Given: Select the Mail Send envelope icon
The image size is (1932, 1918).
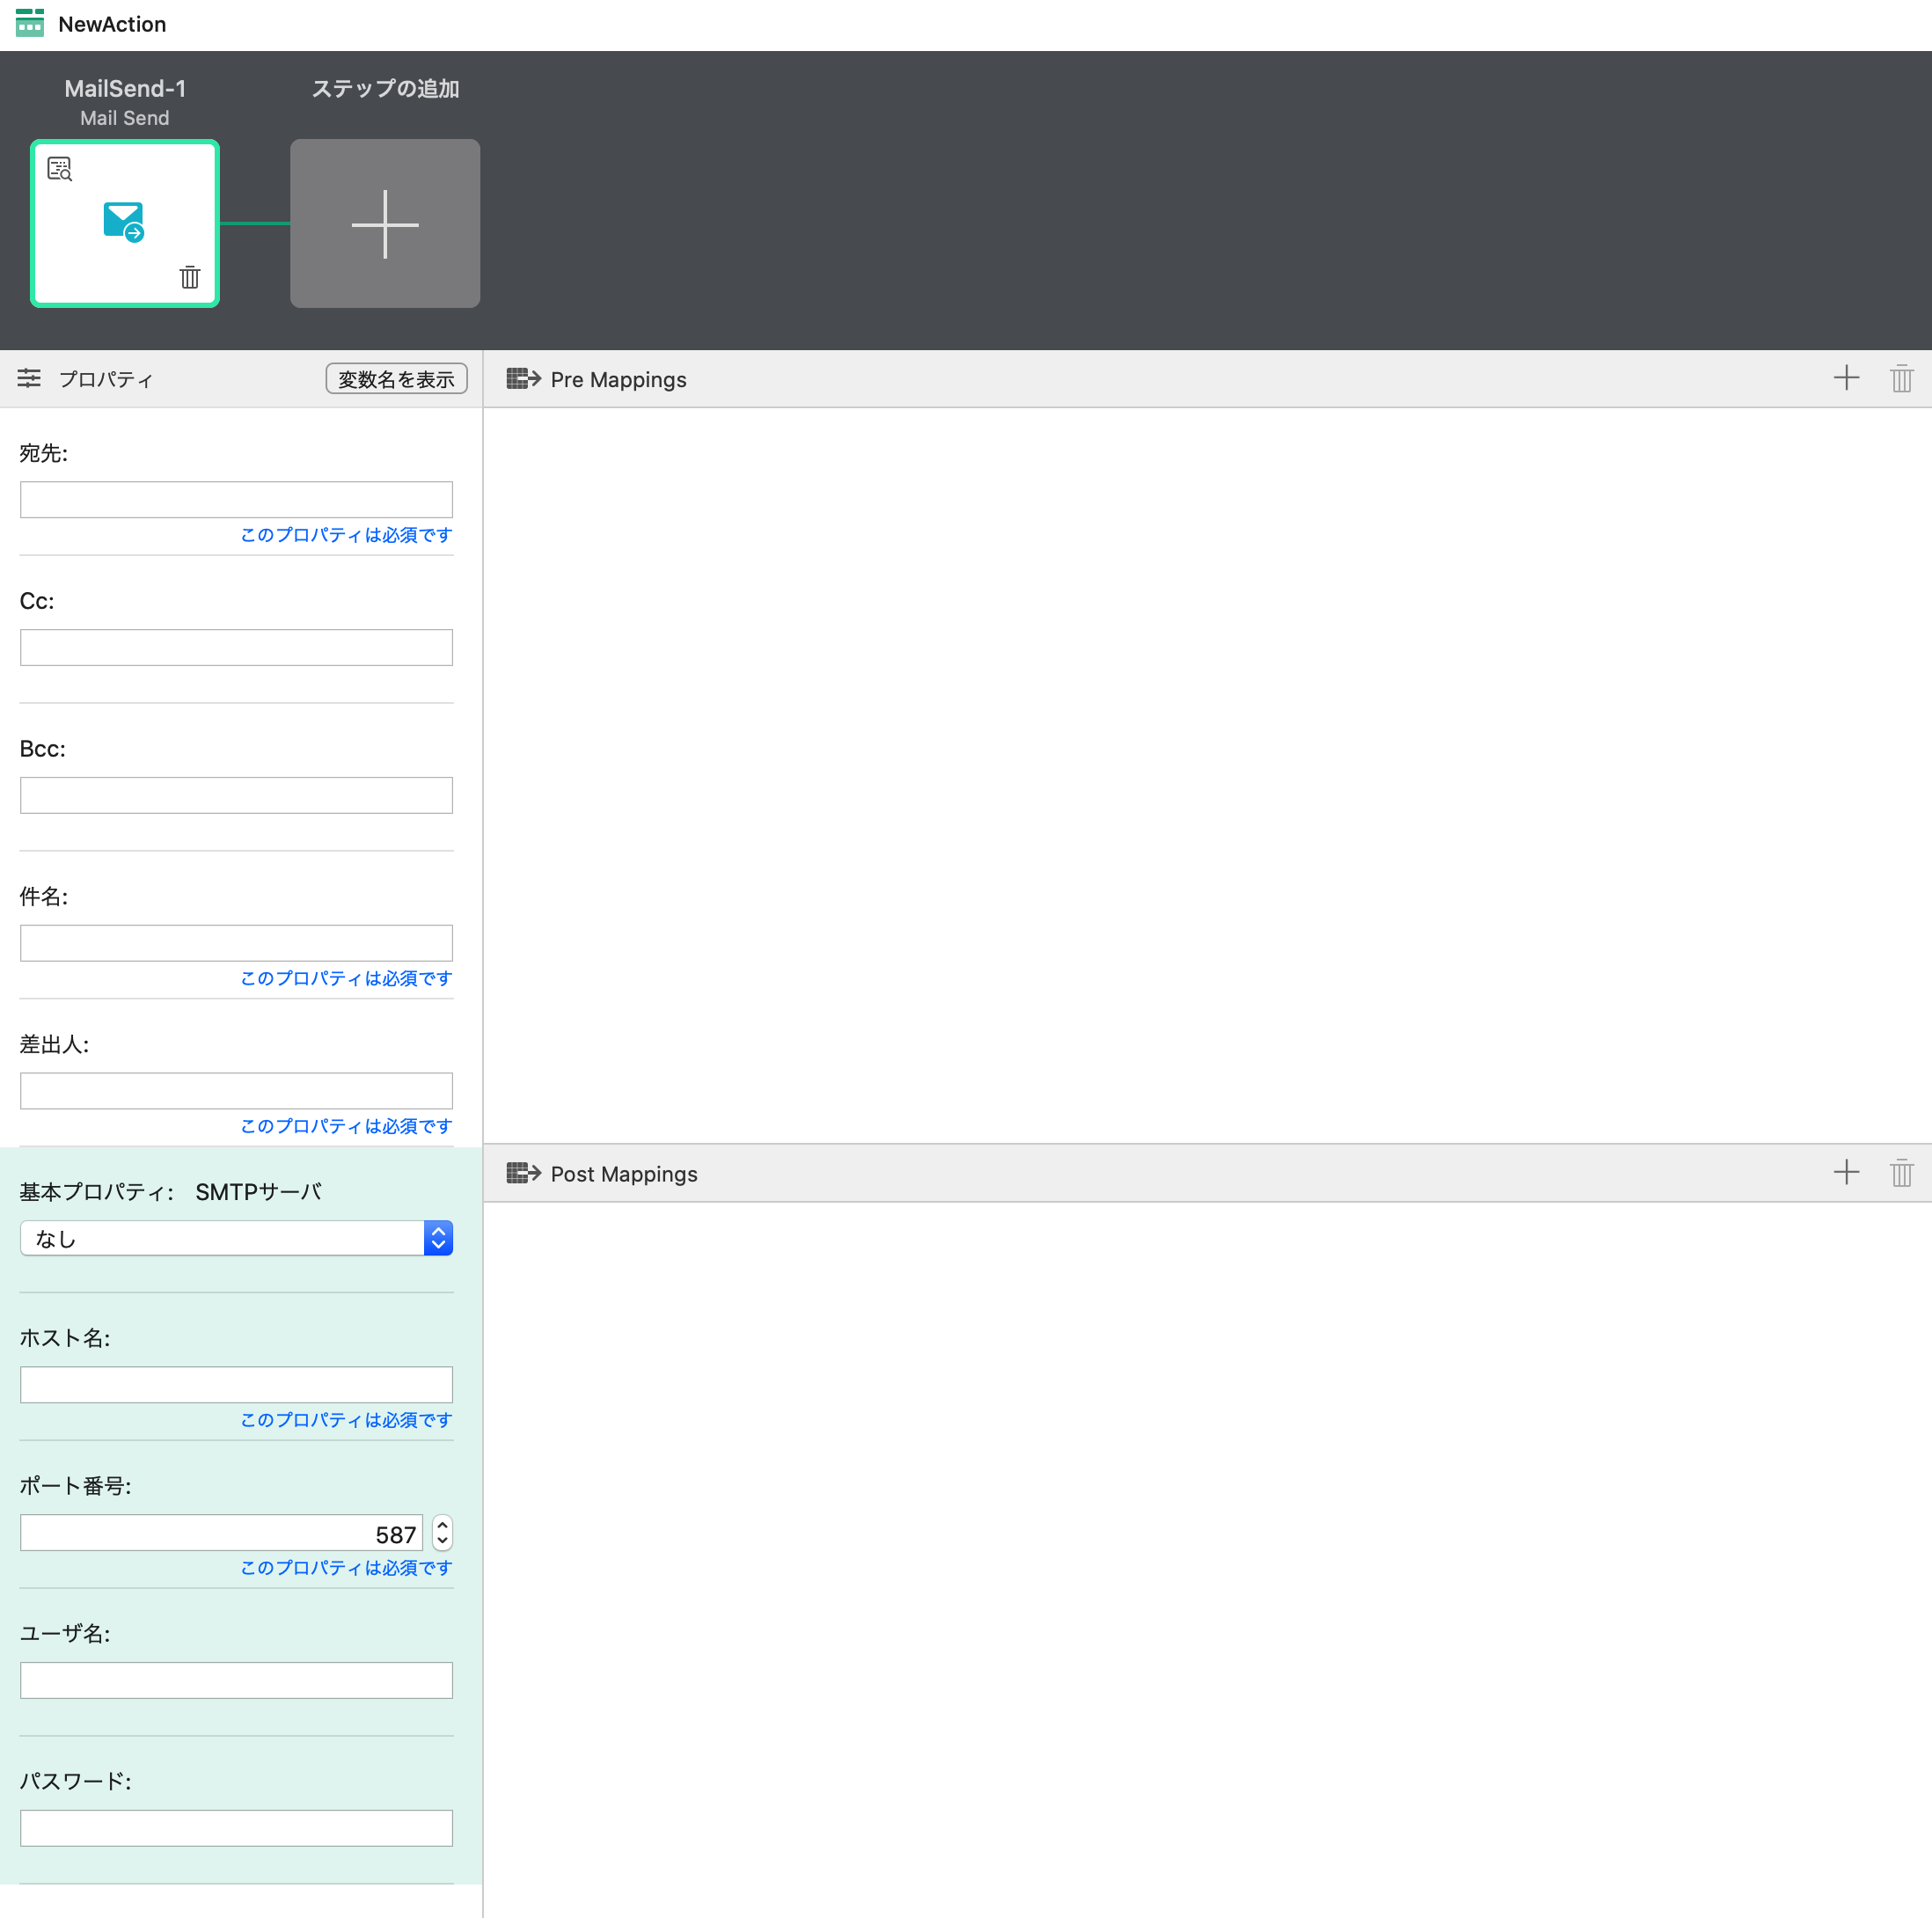Looking at the screenshot, I should tap(124, 222).
